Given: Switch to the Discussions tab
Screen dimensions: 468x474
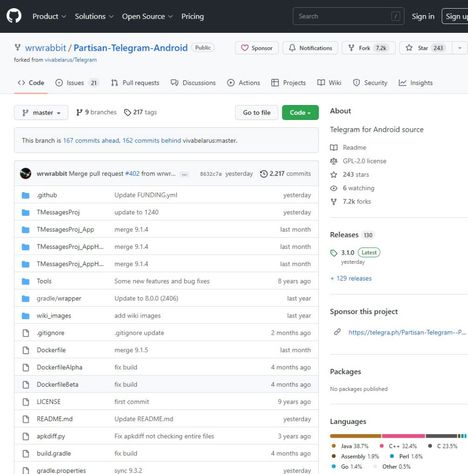Looking at the screenshot, I should pyautogui.click(x=193, y=83).
